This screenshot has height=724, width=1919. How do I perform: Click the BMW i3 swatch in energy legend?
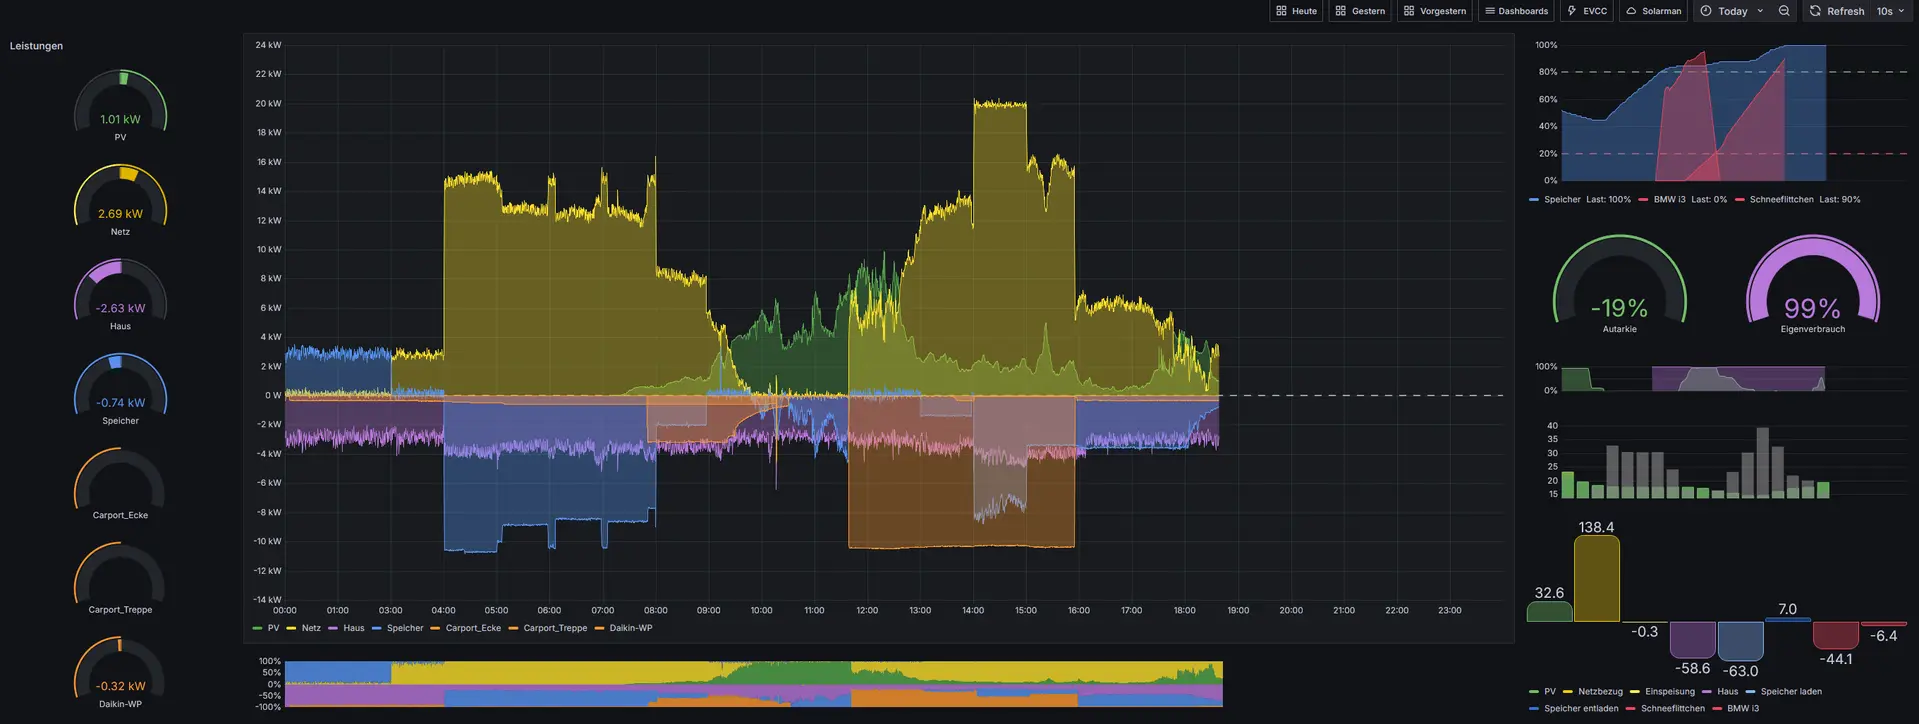point(1717,708)
